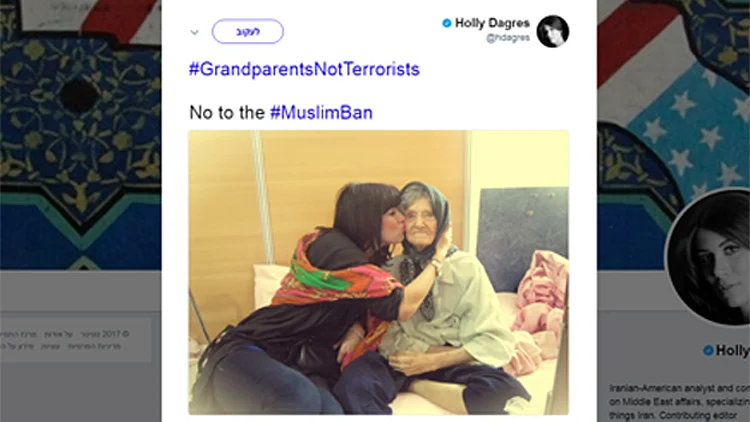Open the large profile picture behind the overlay

tap(710, 256)
